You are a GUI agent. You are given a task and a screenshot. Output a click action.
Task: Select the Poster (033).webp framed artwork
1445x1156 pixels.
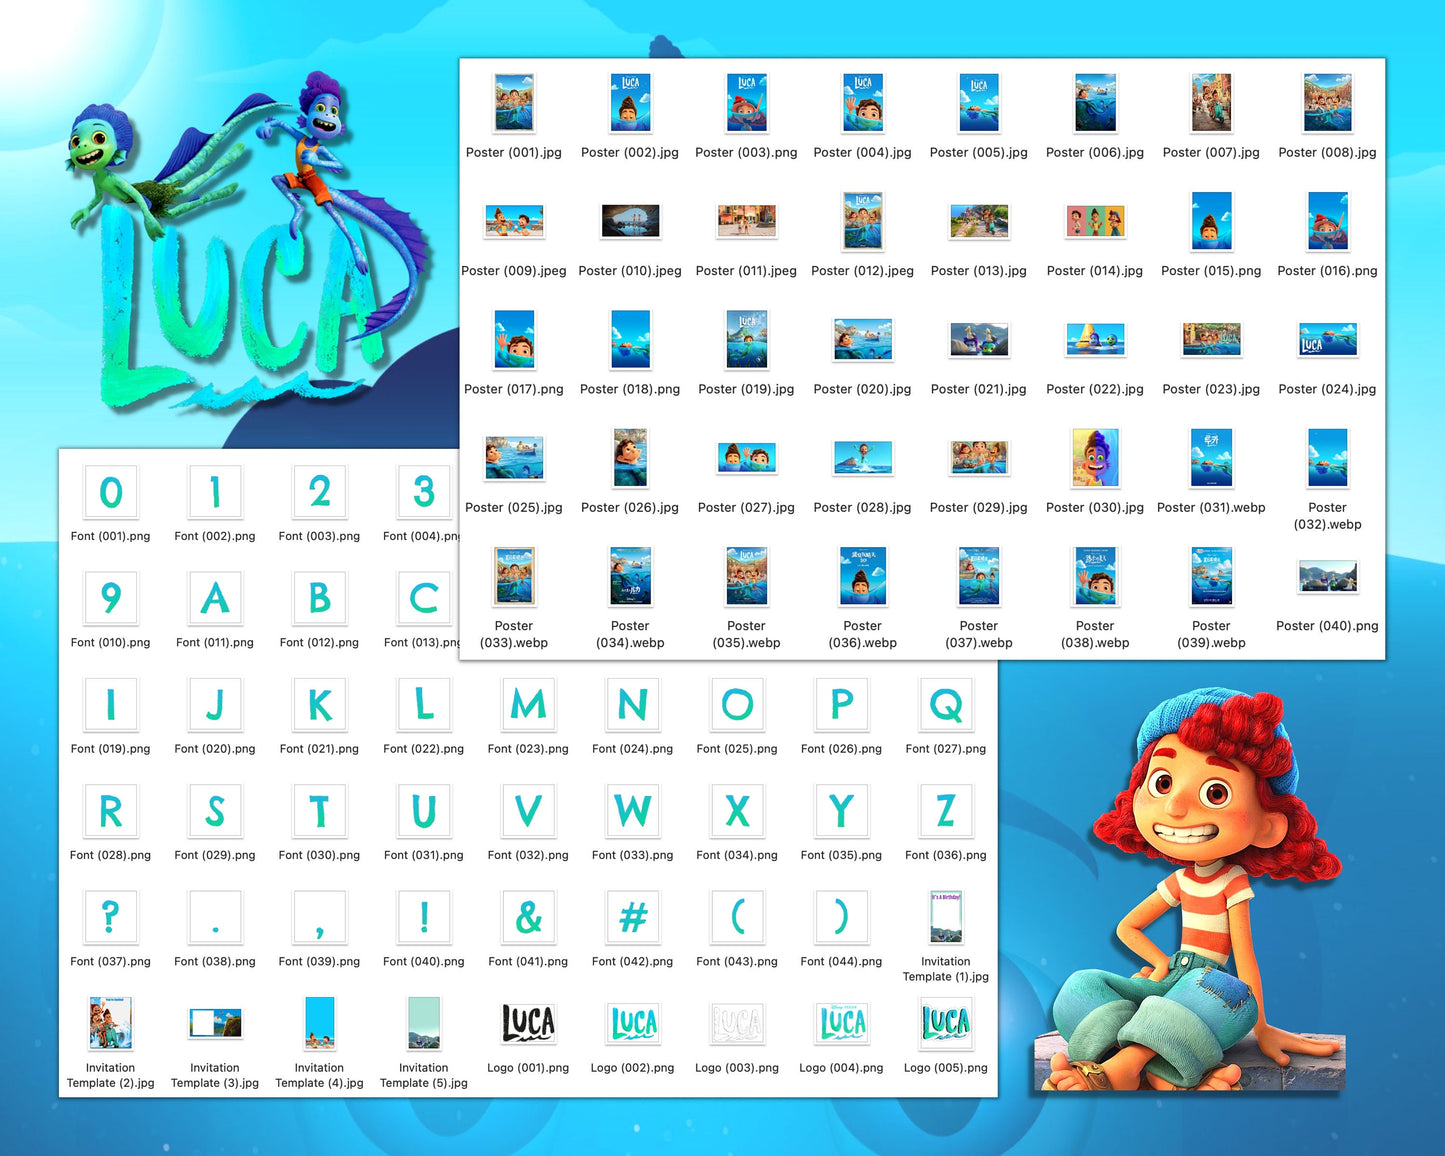[513, 576]
